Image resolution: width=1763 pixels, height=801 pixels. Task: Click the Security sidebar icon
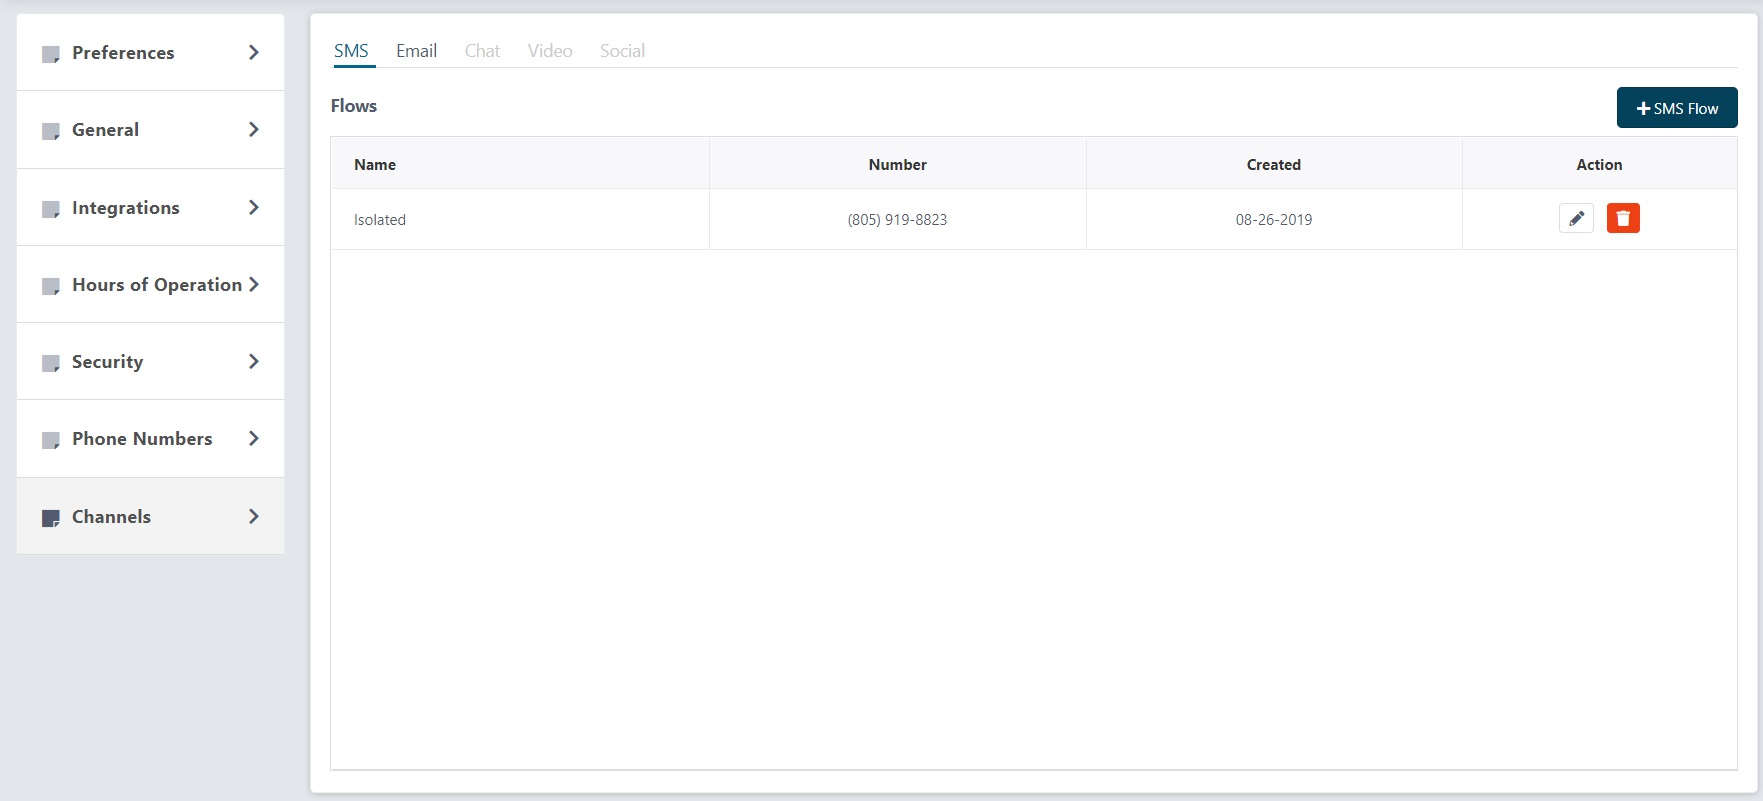pyautogui.click(x=51, y=363)
